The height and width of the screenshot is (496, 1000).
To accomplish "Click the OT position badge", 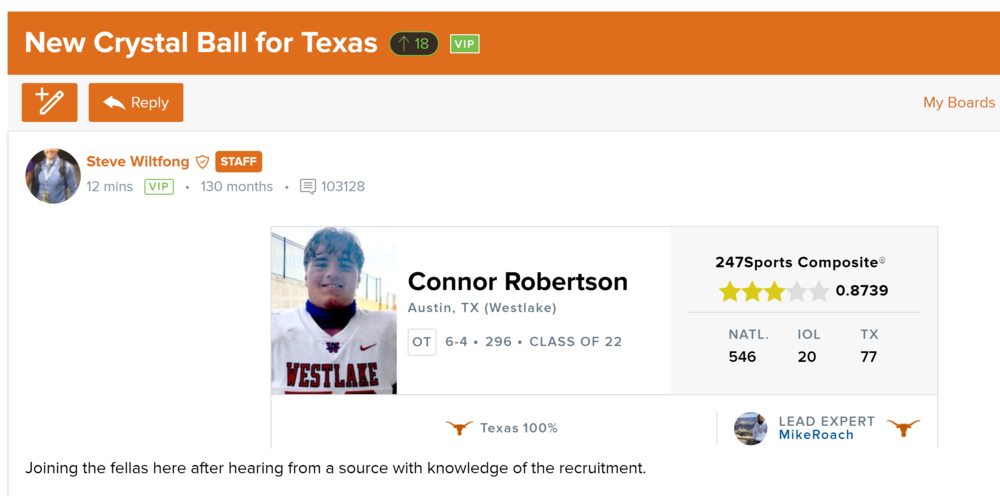I will [422, 342].
